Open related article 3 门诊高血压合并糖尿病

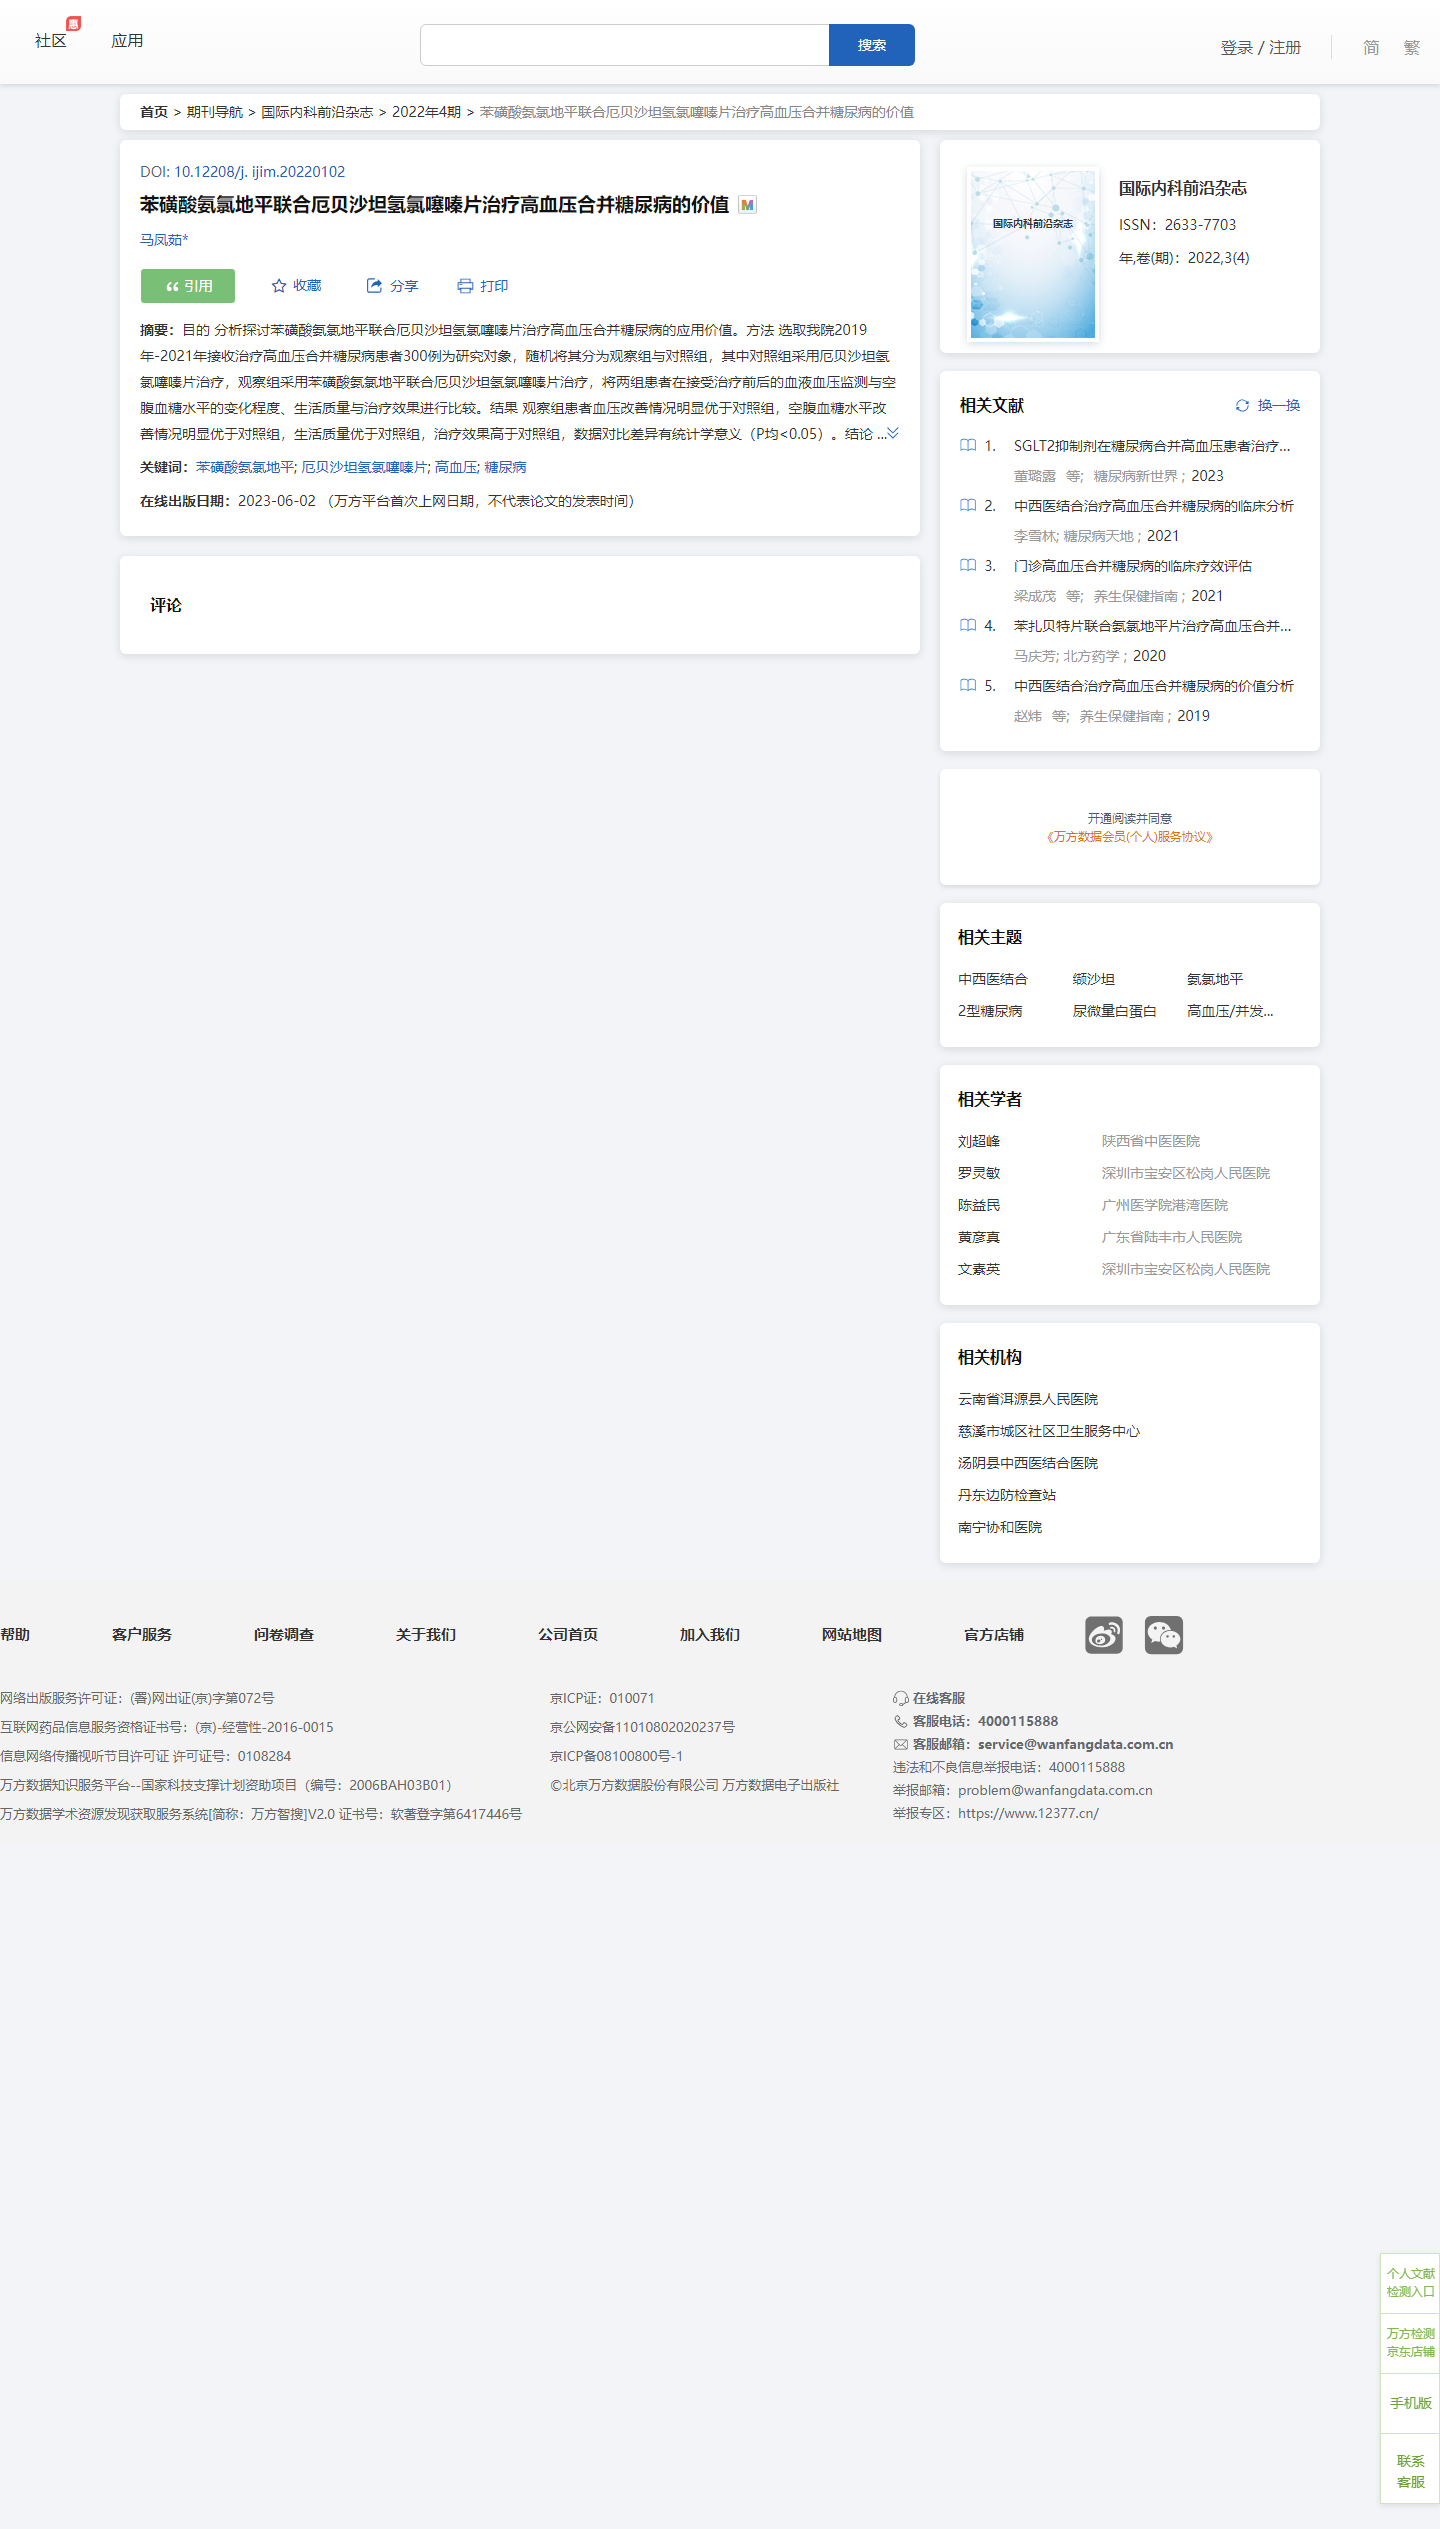coord(1132,566)
